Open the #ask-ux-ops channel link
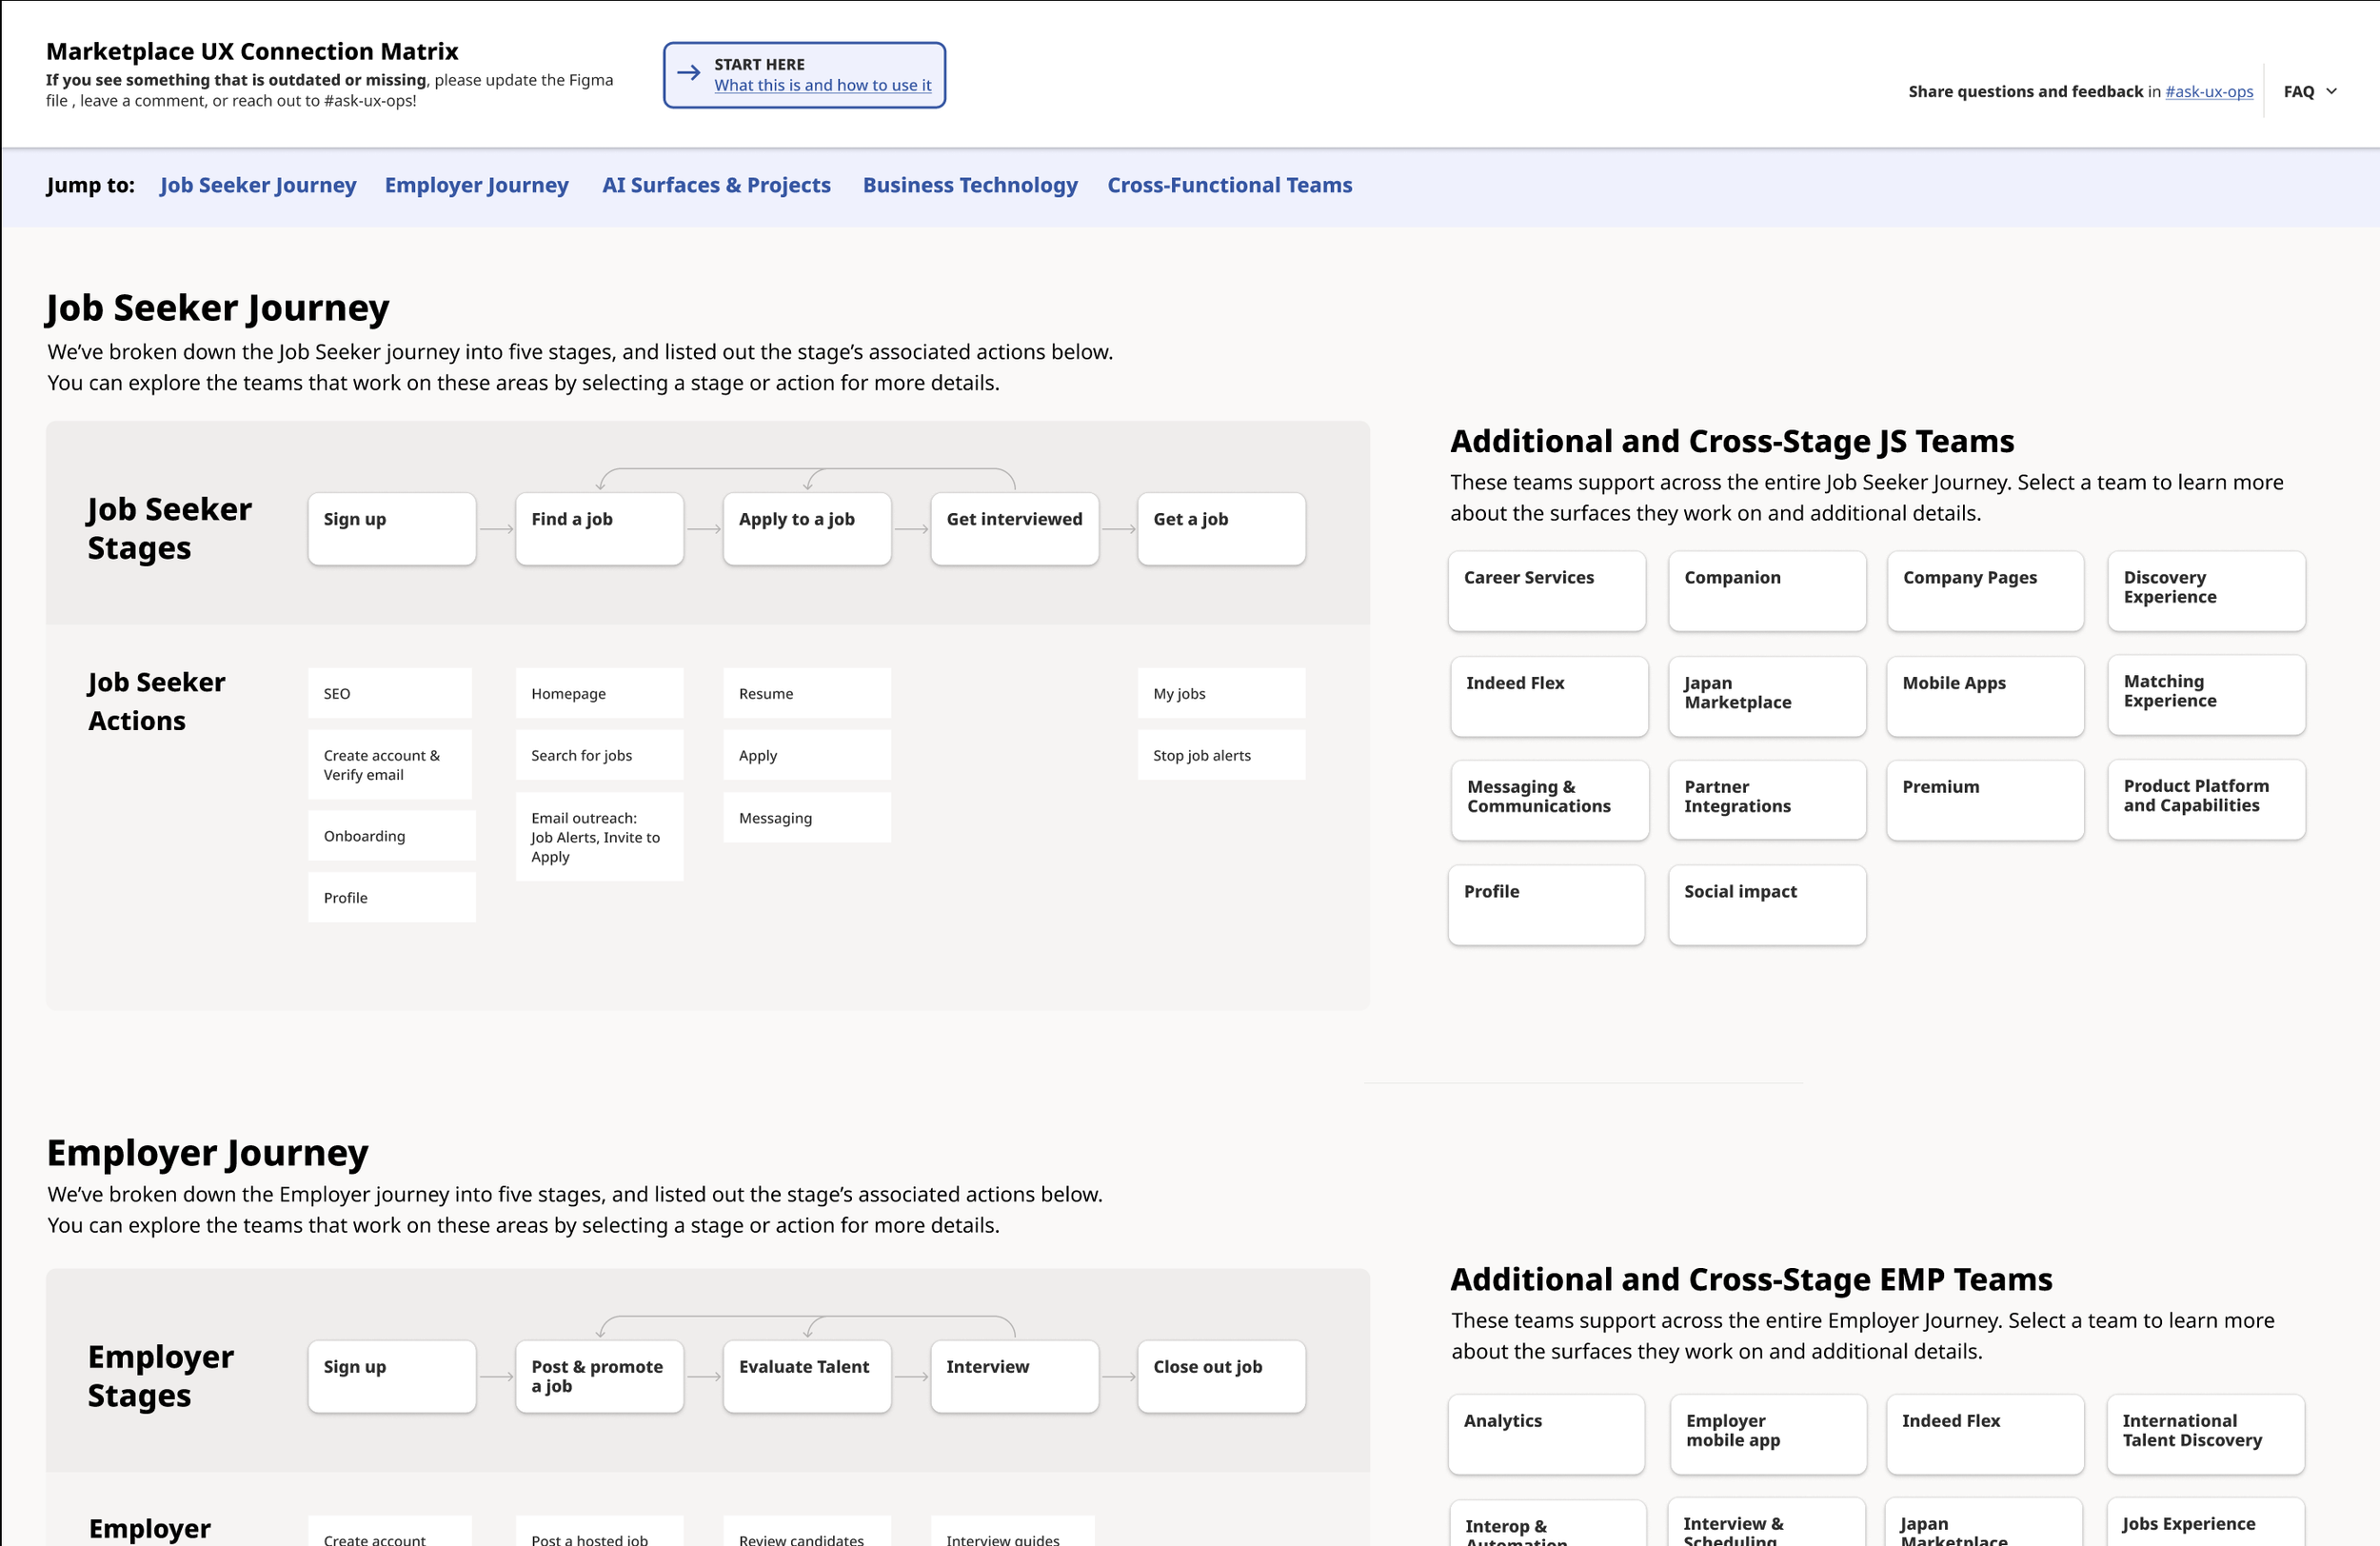2380x1546 pixels. point(2208,91)
